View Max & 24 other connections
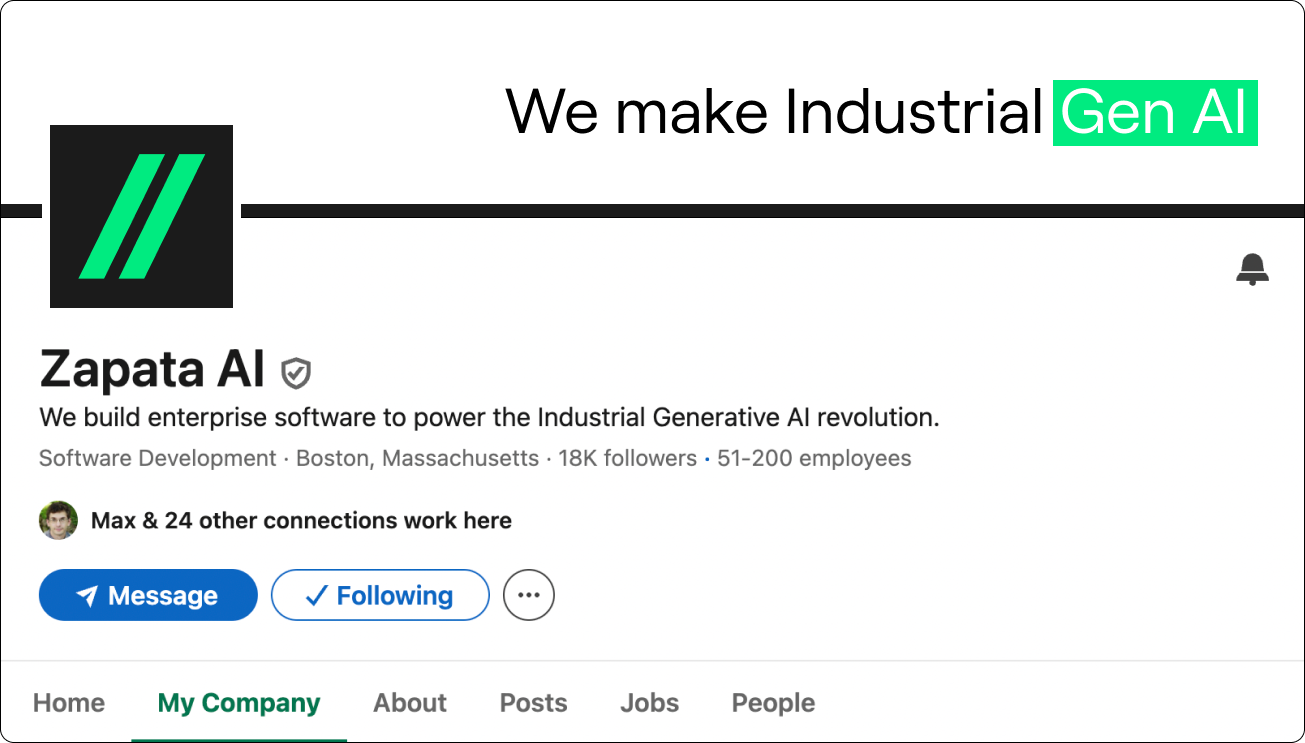The height and width of the screenshot is (743, 1305). click(301, 520)
